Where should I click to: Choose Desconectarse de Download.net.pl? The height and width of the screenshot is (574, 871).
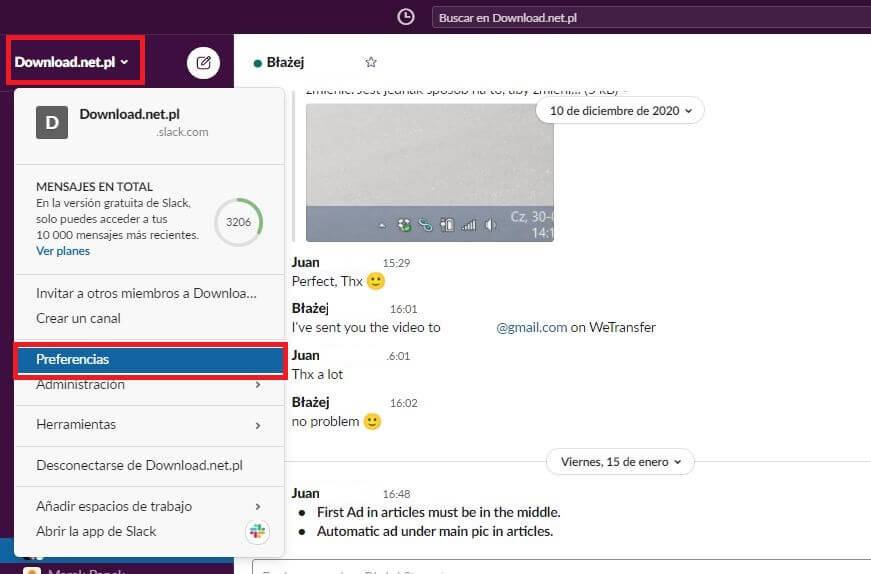click(x=139, y=466)
